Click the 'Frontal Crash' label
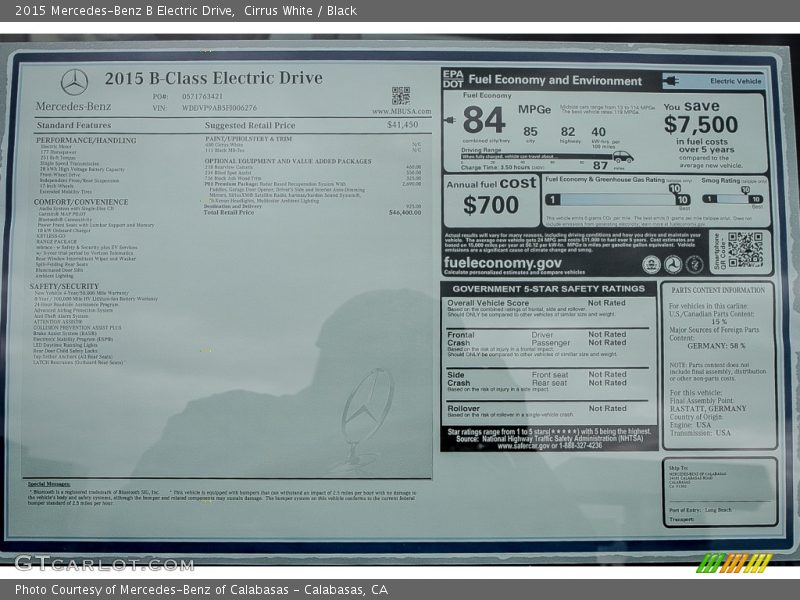The width and height of the screenshot is (800, 600). [461, 339]
